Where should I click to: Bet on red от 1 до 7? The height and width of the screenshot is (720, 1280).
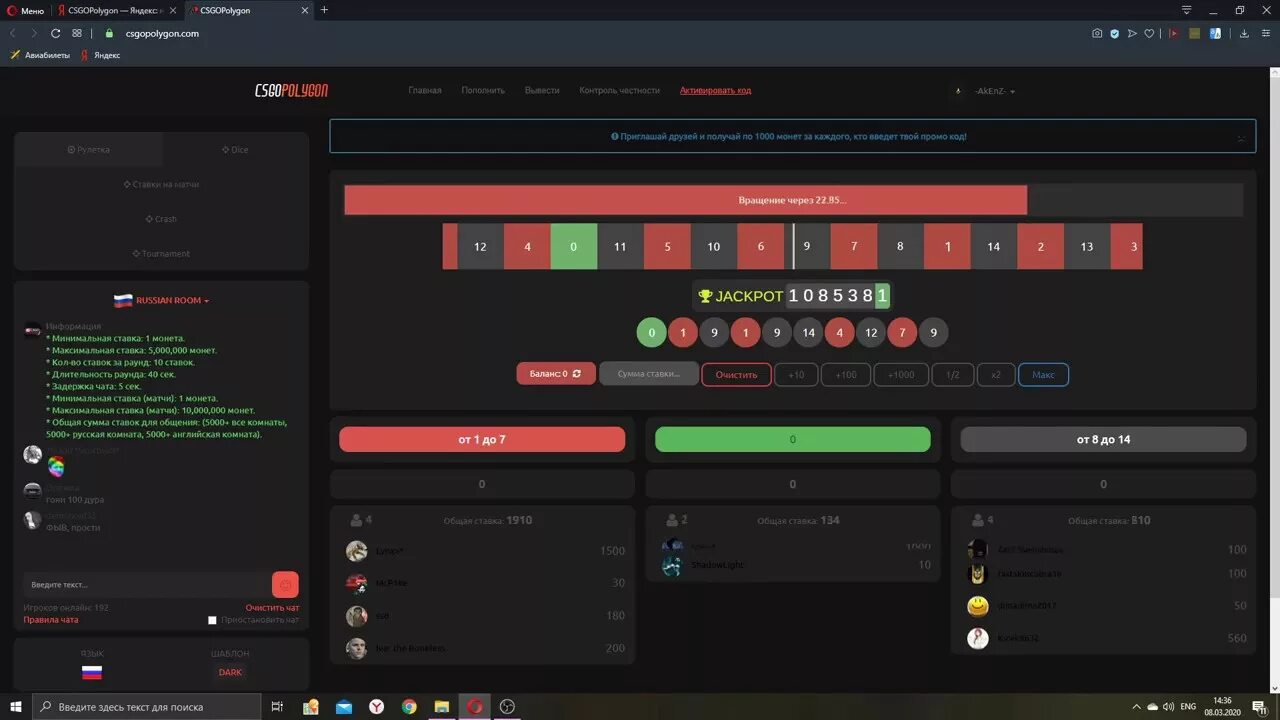pos(482,439)
